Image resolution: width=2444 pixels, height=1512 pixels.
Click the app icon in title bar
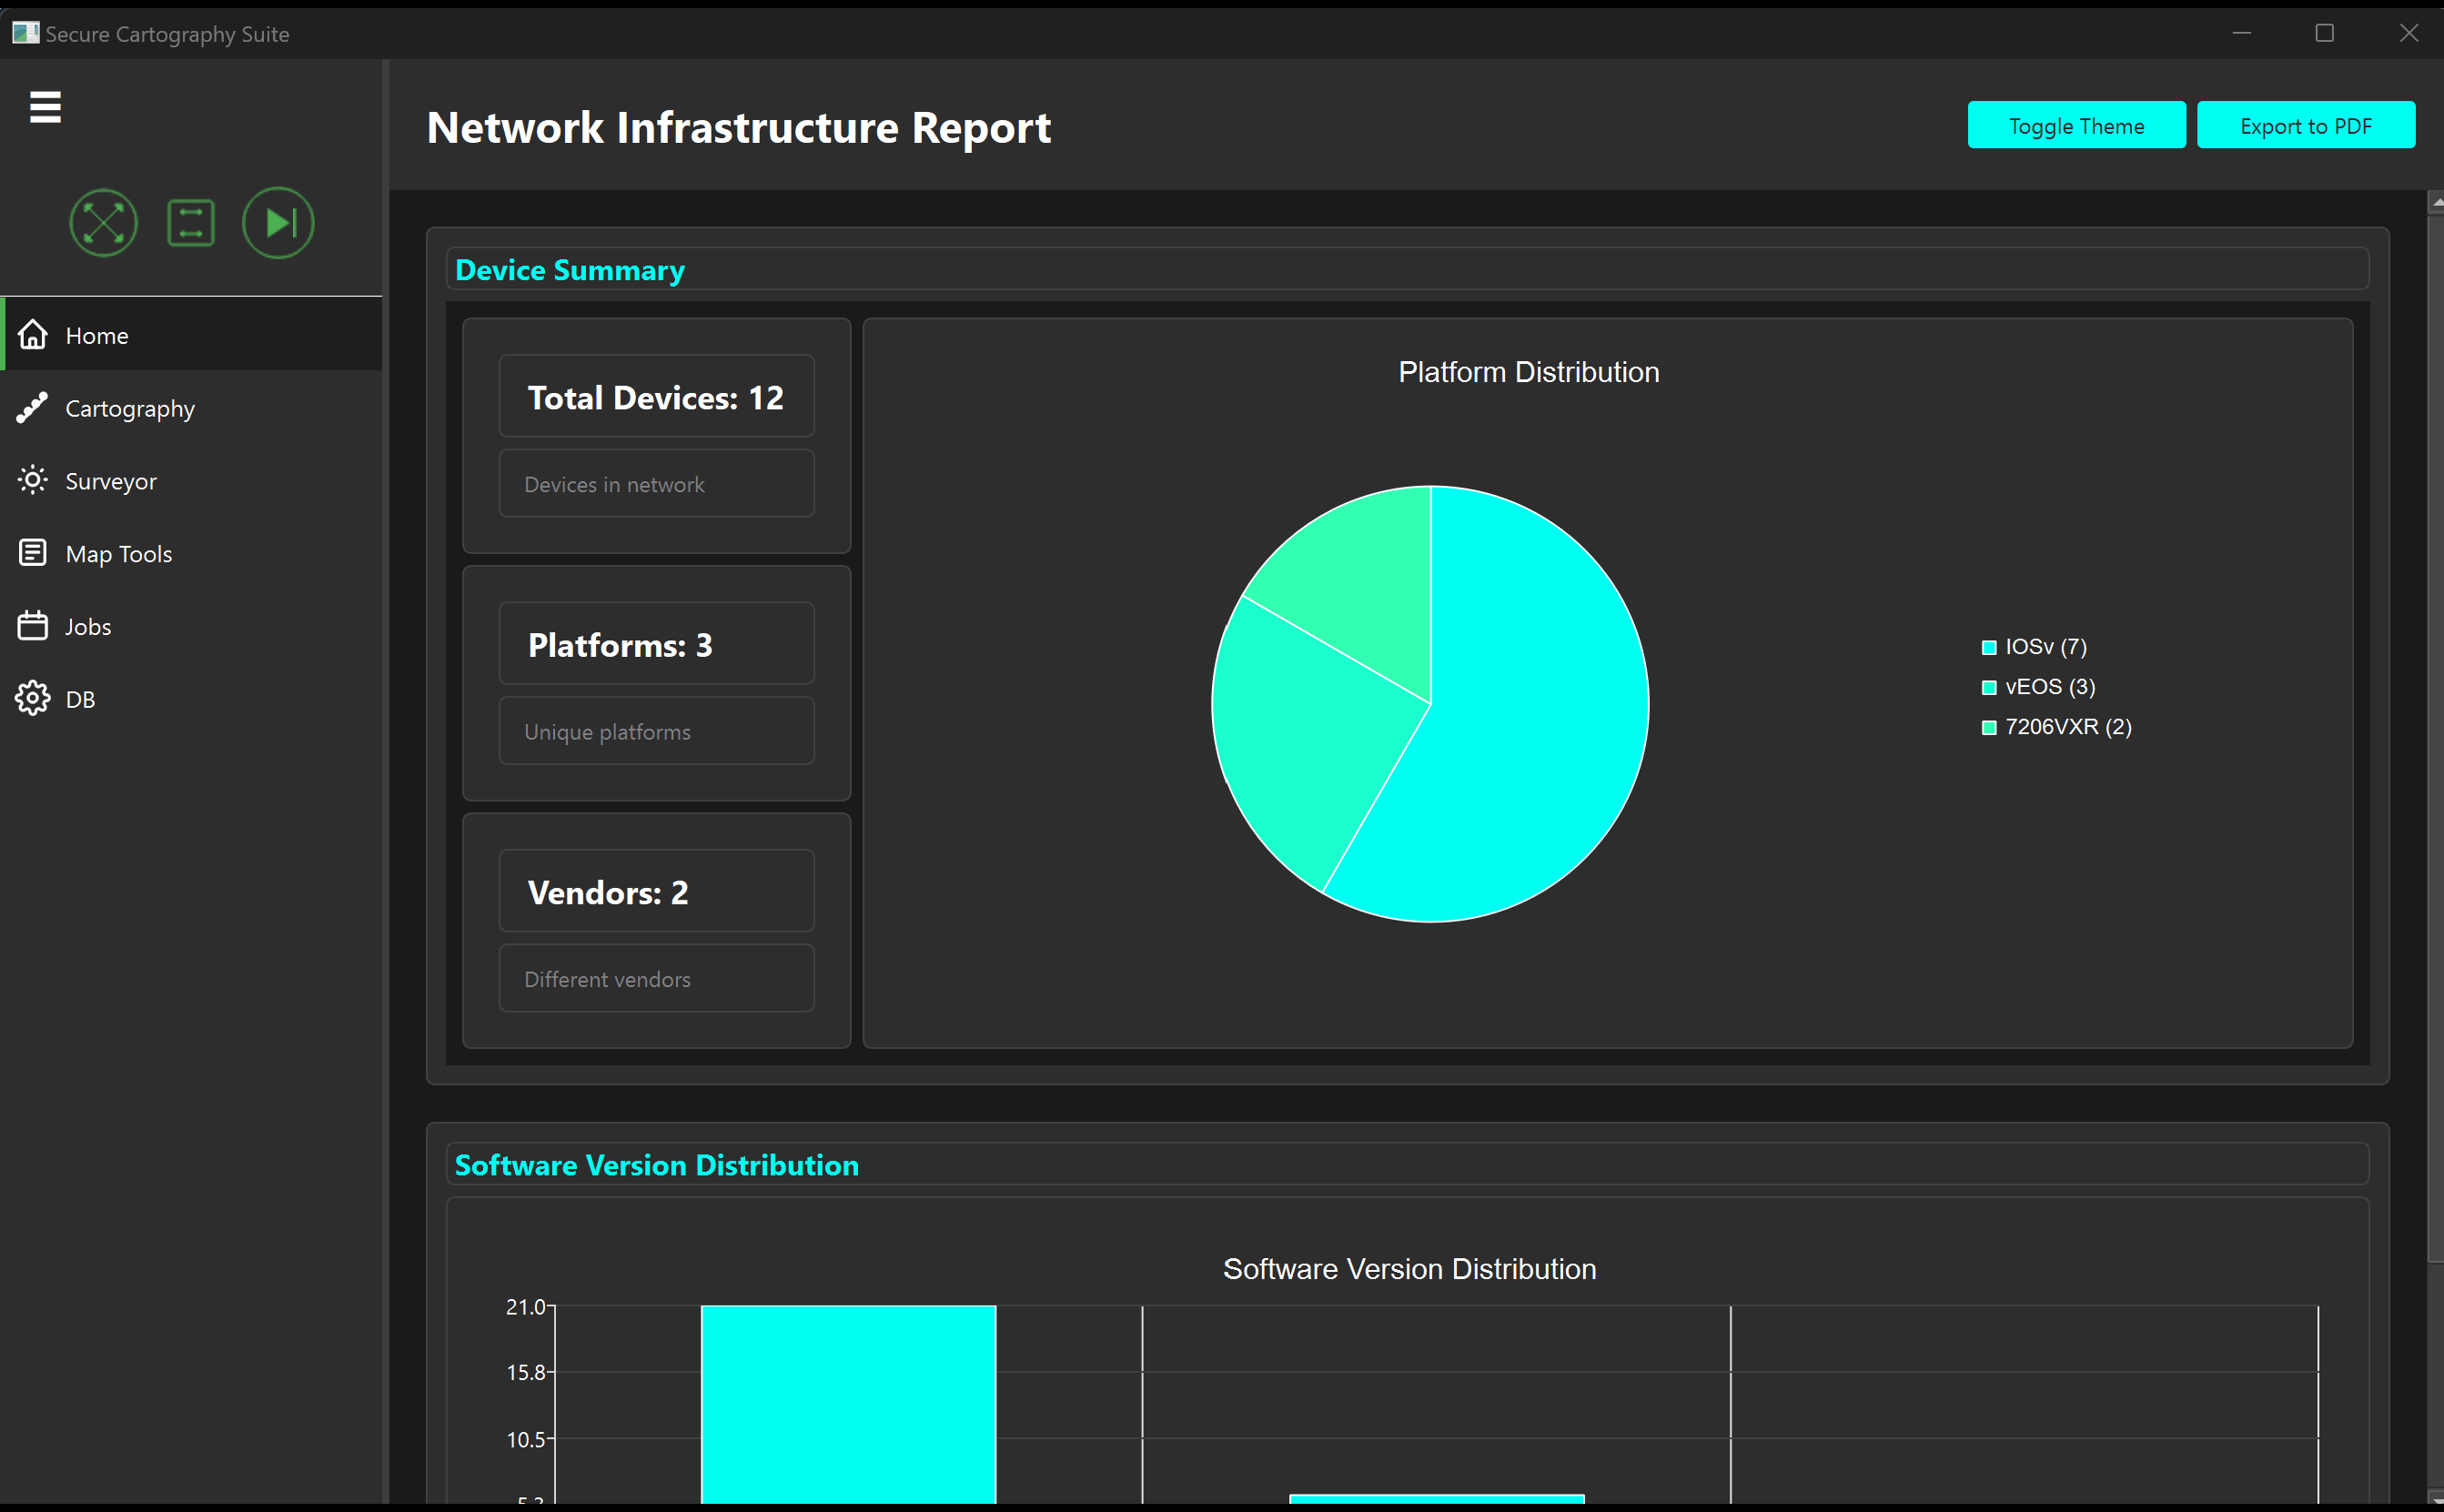(25, 33)
